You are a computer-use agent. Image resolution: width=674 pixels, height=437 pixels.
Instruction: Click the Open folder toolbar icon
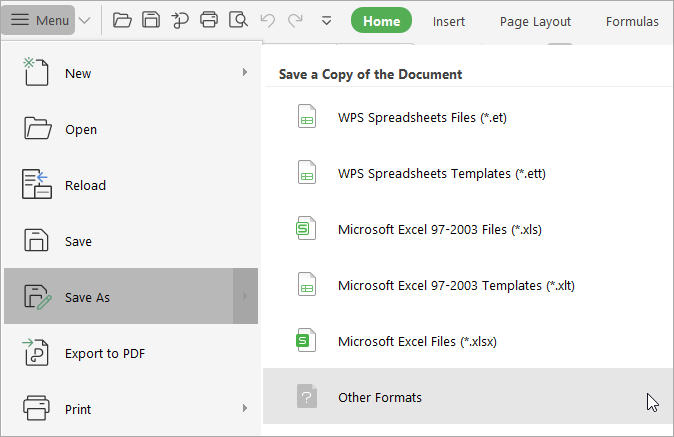pos(122,20)
